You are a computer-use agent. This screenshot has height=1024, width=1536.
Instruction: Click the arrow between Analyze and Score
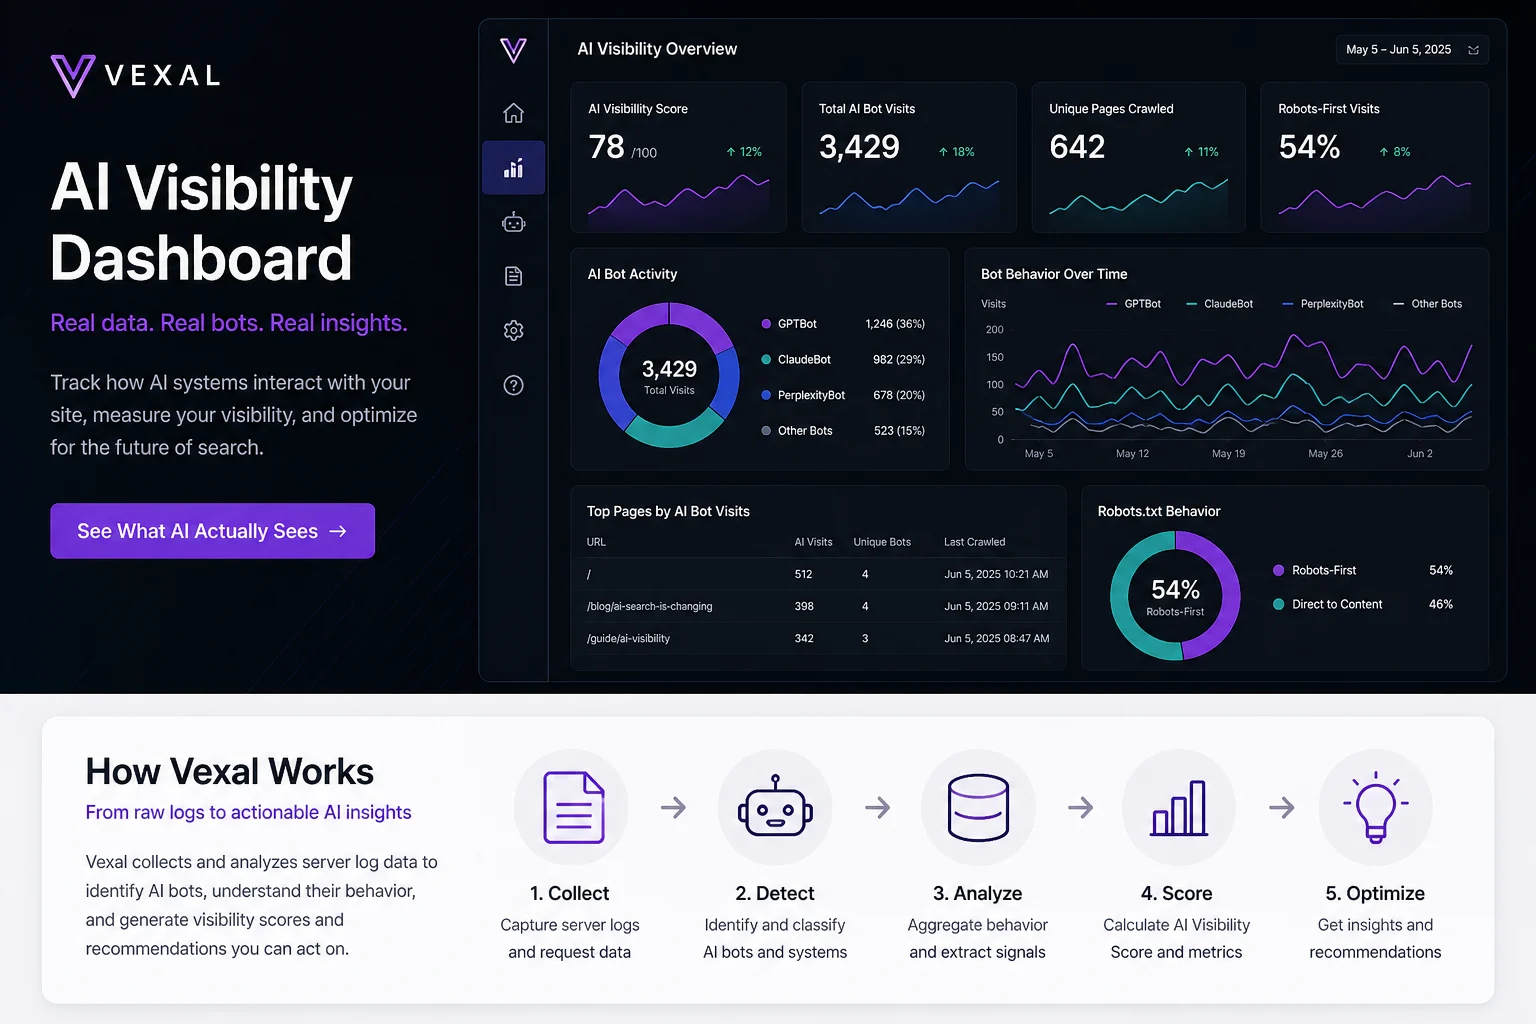pos(1080,807)
